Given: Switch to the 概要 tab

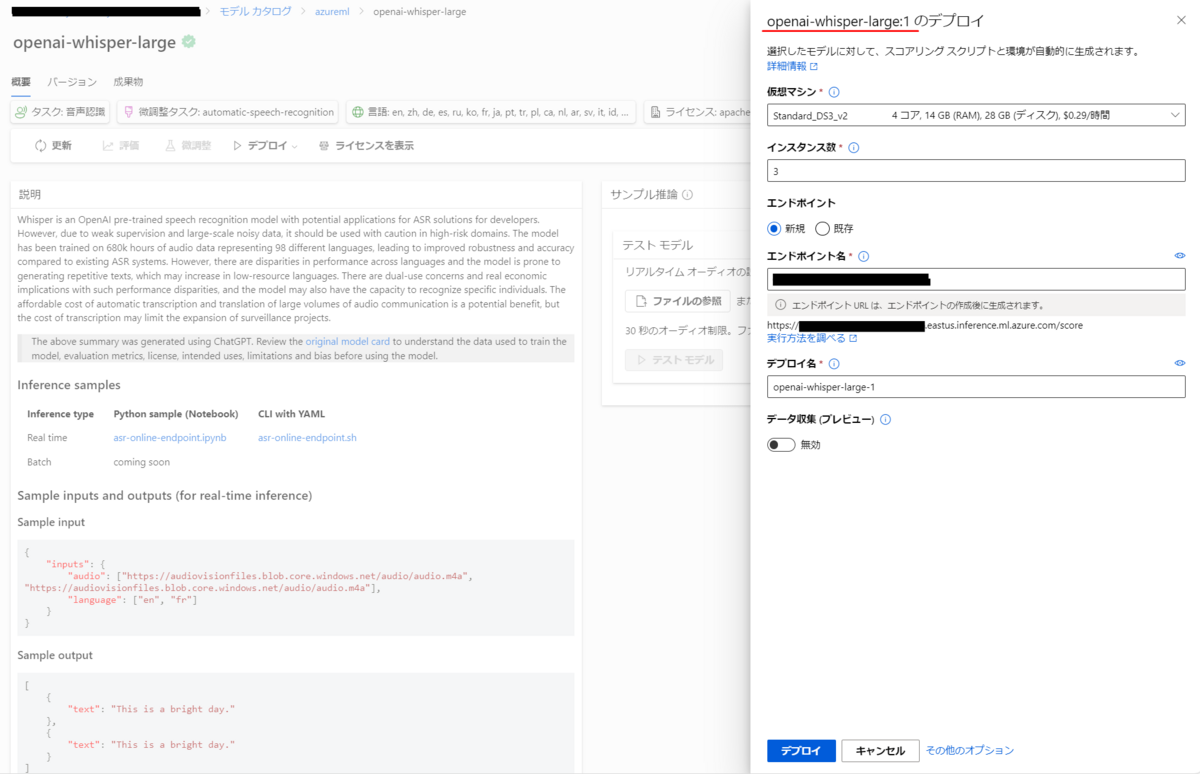Looking at the screenshot, I should (21, 82).
